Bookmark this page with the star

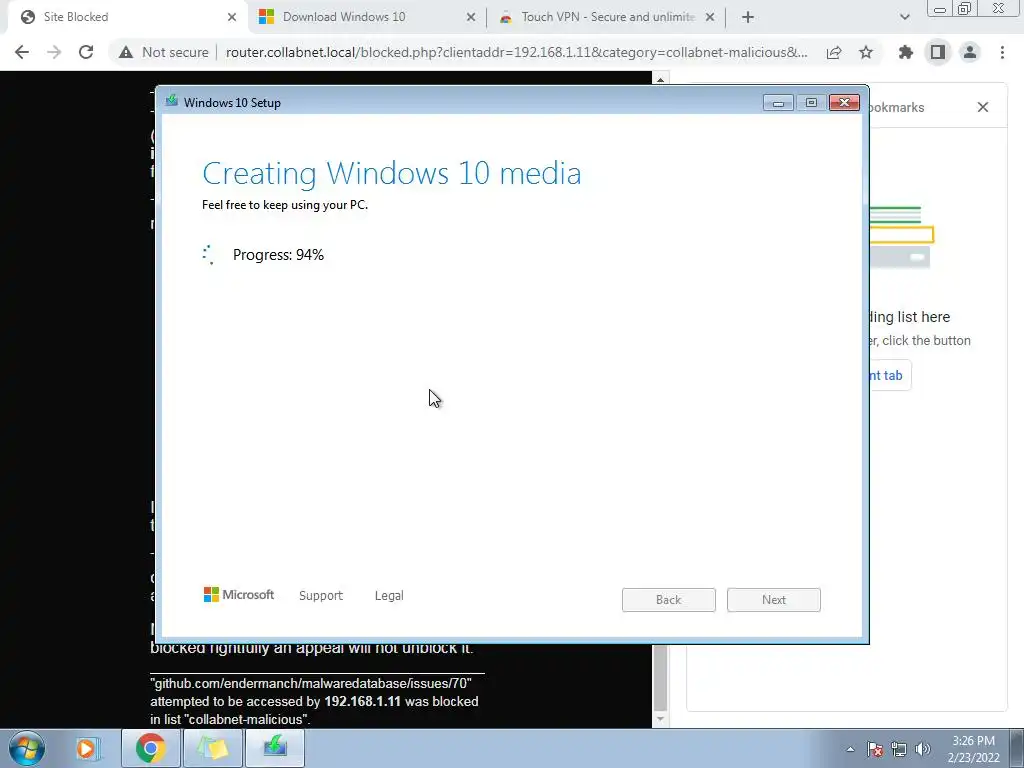866,52
